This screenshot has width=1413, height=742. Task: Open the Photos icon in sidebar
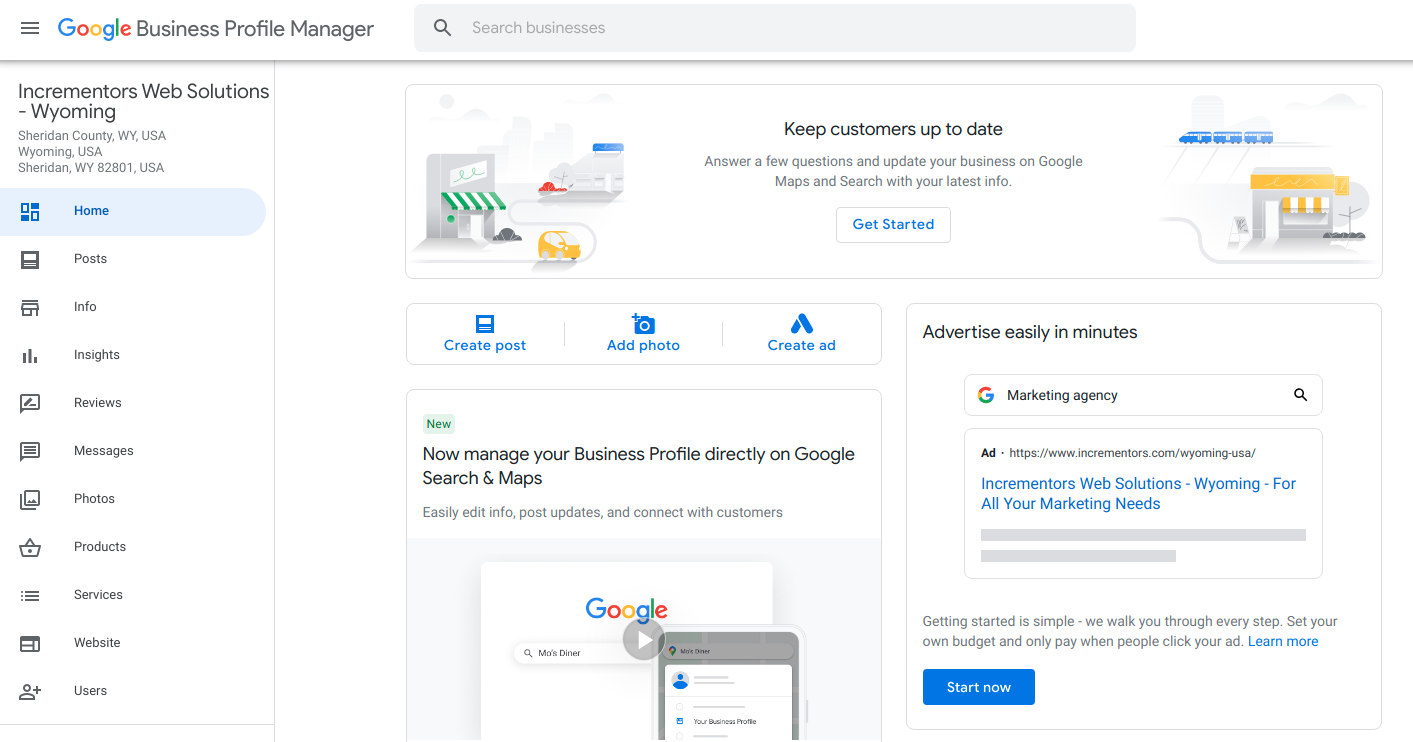[30, 499]
